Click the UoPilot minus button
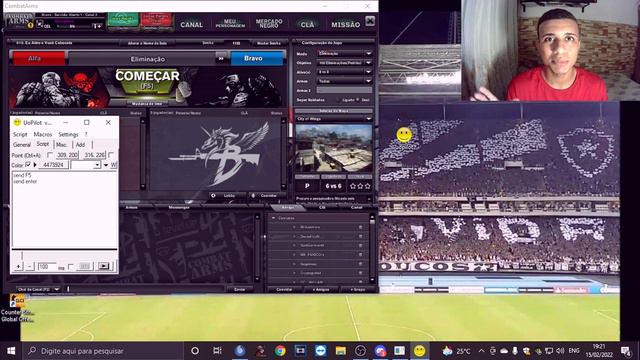Screen dimensions: 640x360 (x=30, y=267)
